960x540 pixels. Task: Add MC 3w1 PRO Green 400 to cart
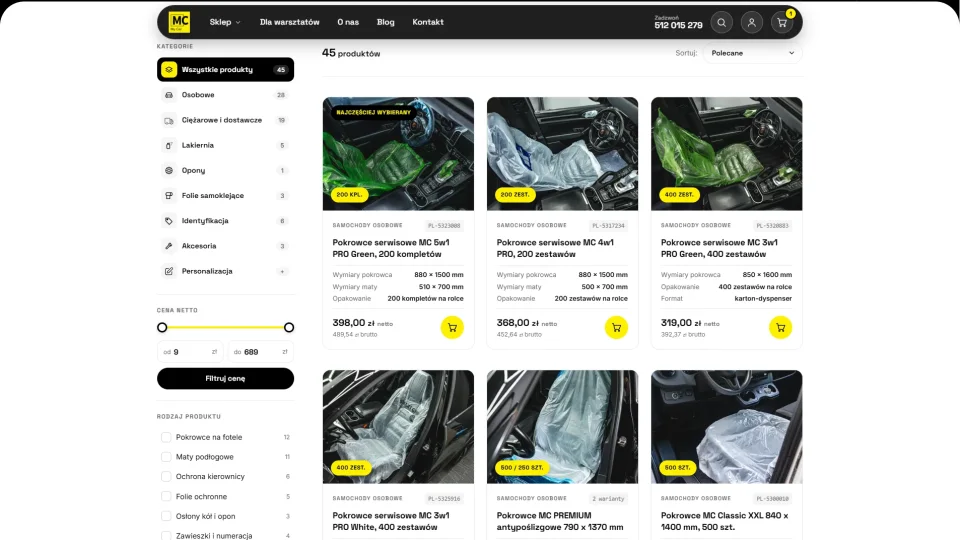tap(781, 328)
